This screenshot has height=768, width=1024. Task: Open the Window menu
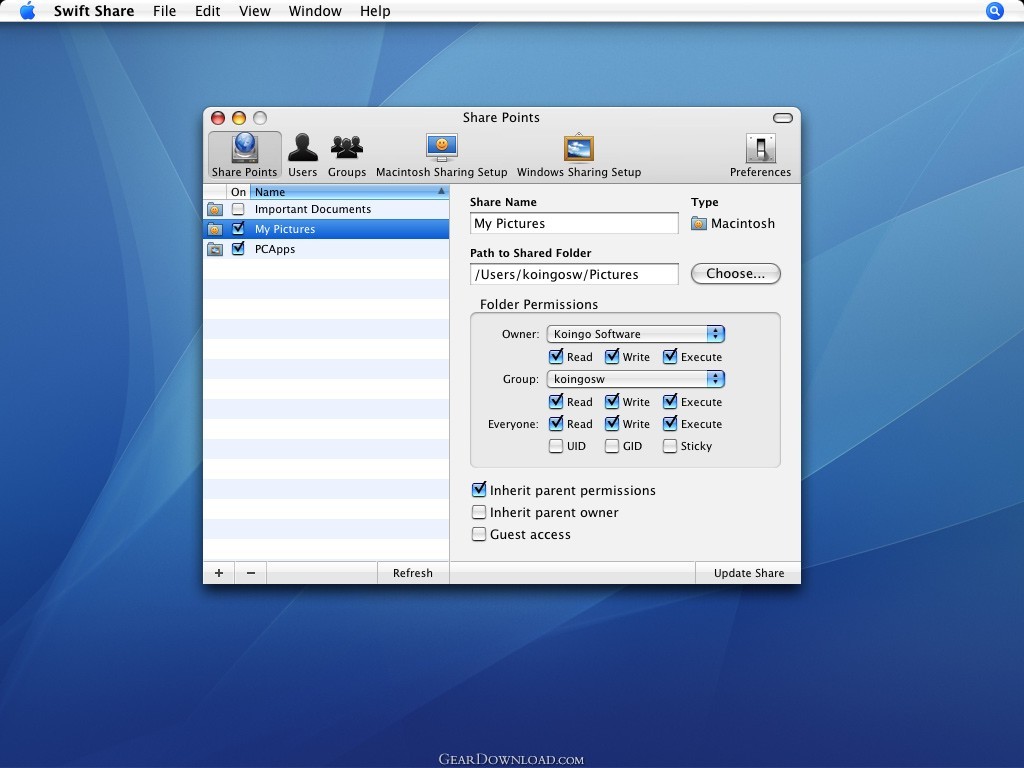tap(315, 11)
